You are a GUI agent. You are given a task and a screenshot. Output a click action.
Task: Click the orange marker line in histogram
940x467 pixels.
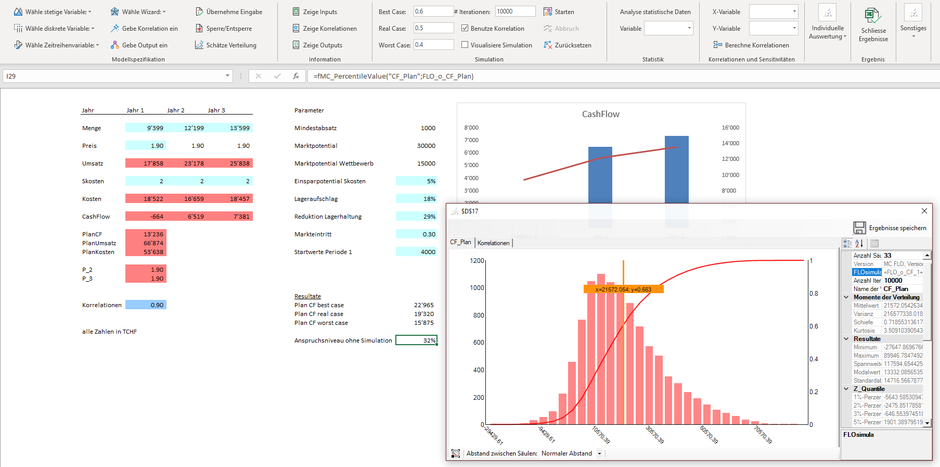pos(623,342)
